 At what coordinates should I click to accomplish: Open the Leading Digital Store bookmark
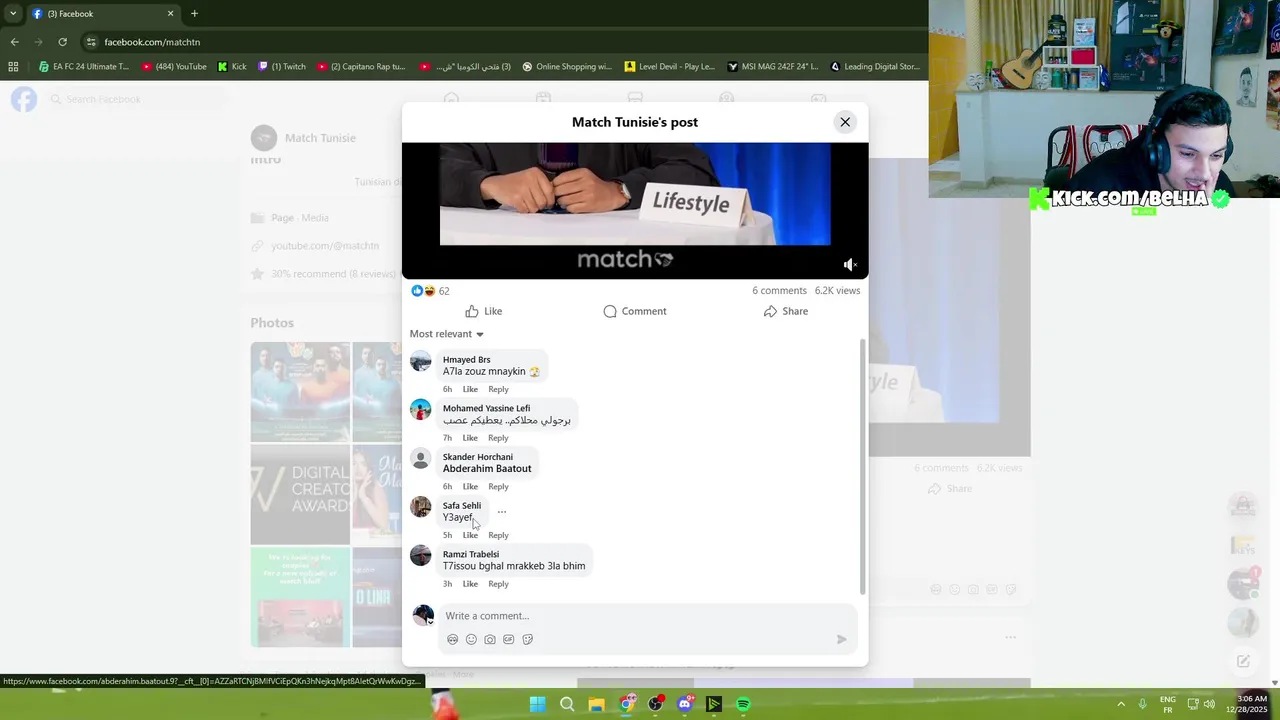click(x=873, y=67)
